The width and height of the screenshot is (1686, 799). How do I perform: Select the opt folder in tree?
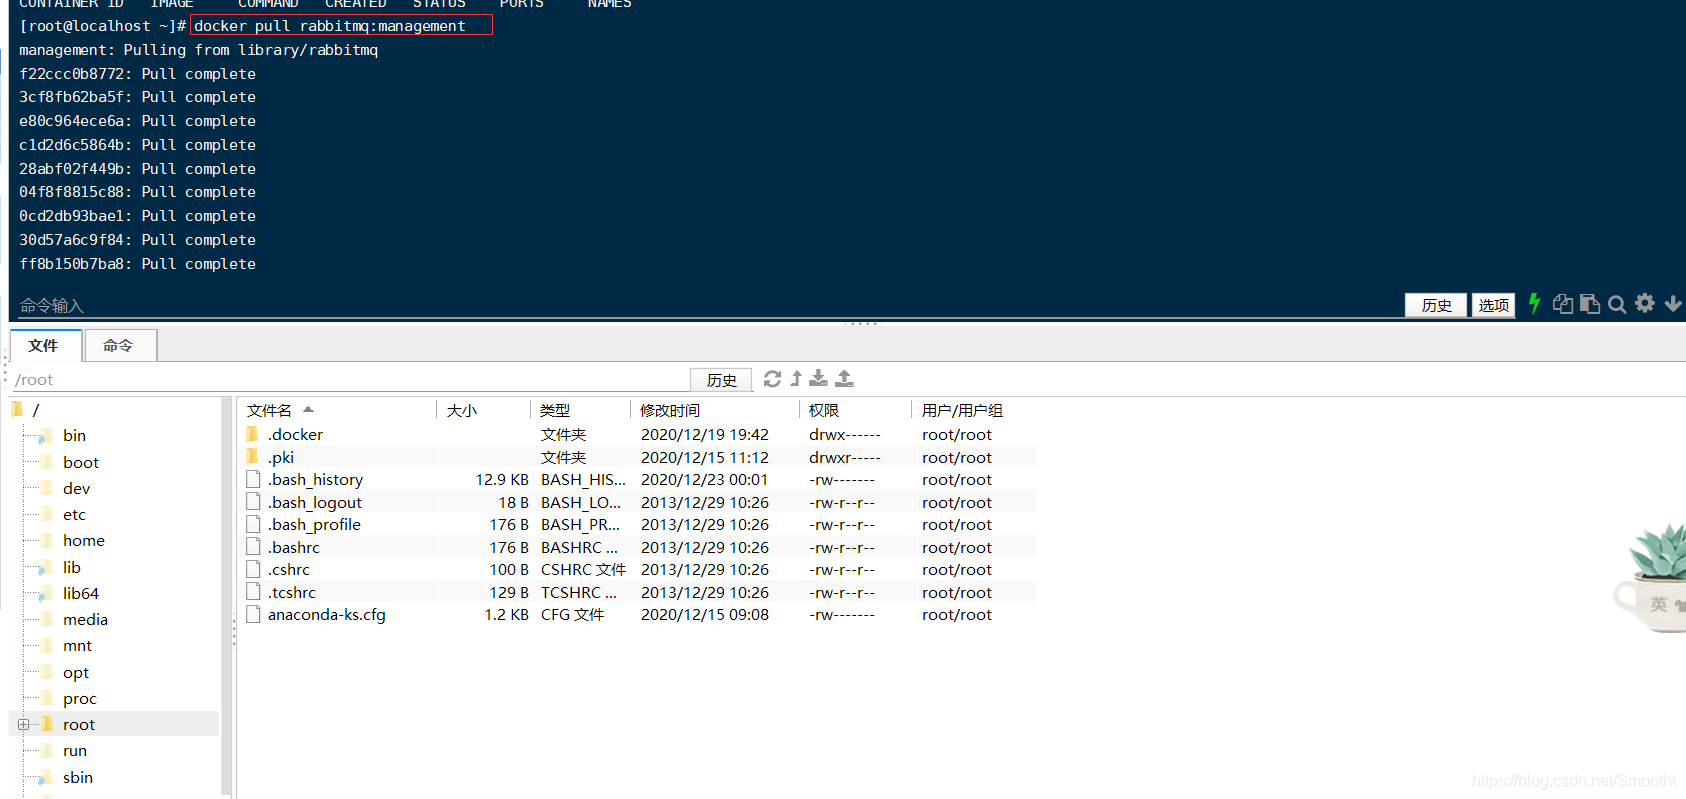[x=75, y=672]
